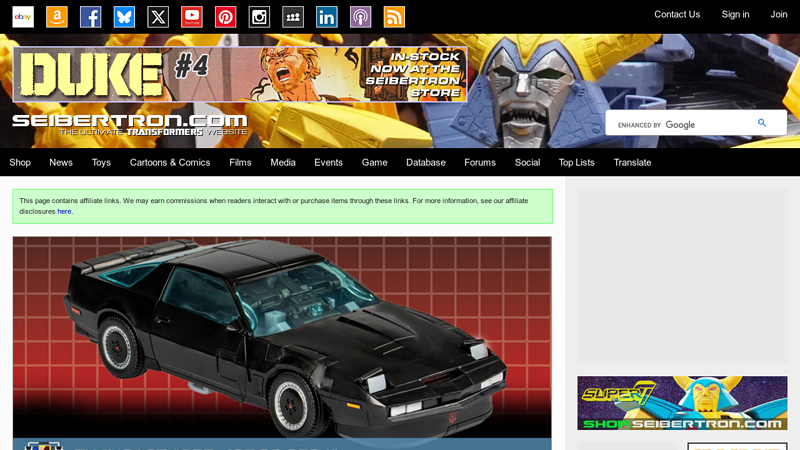Open the Films menu
The width and height of the screenshot is (800, 450).
(x=240, y=162)
